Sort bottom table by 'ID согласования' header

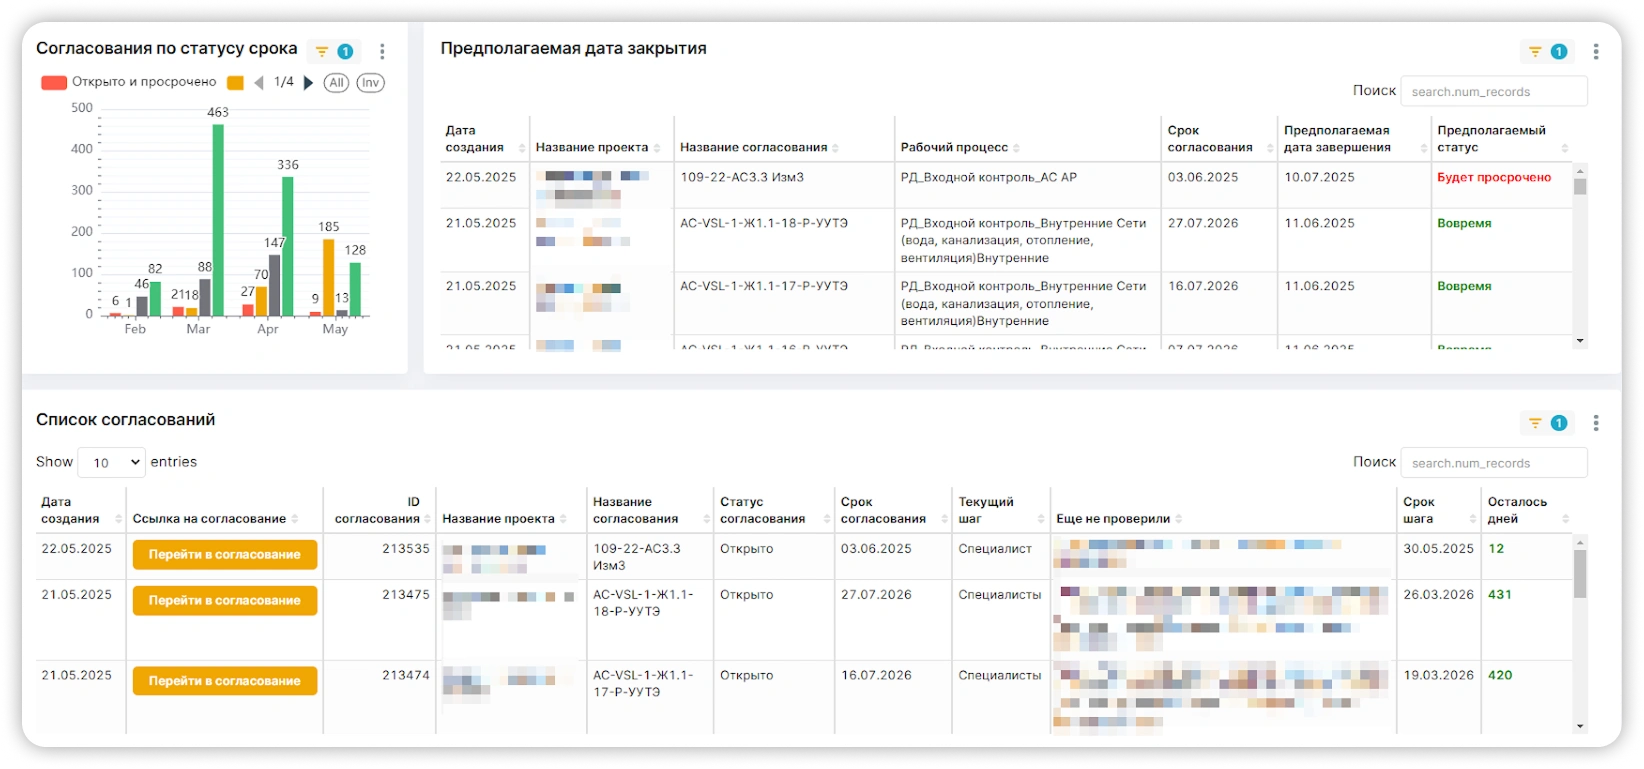(x=379, y=510)
